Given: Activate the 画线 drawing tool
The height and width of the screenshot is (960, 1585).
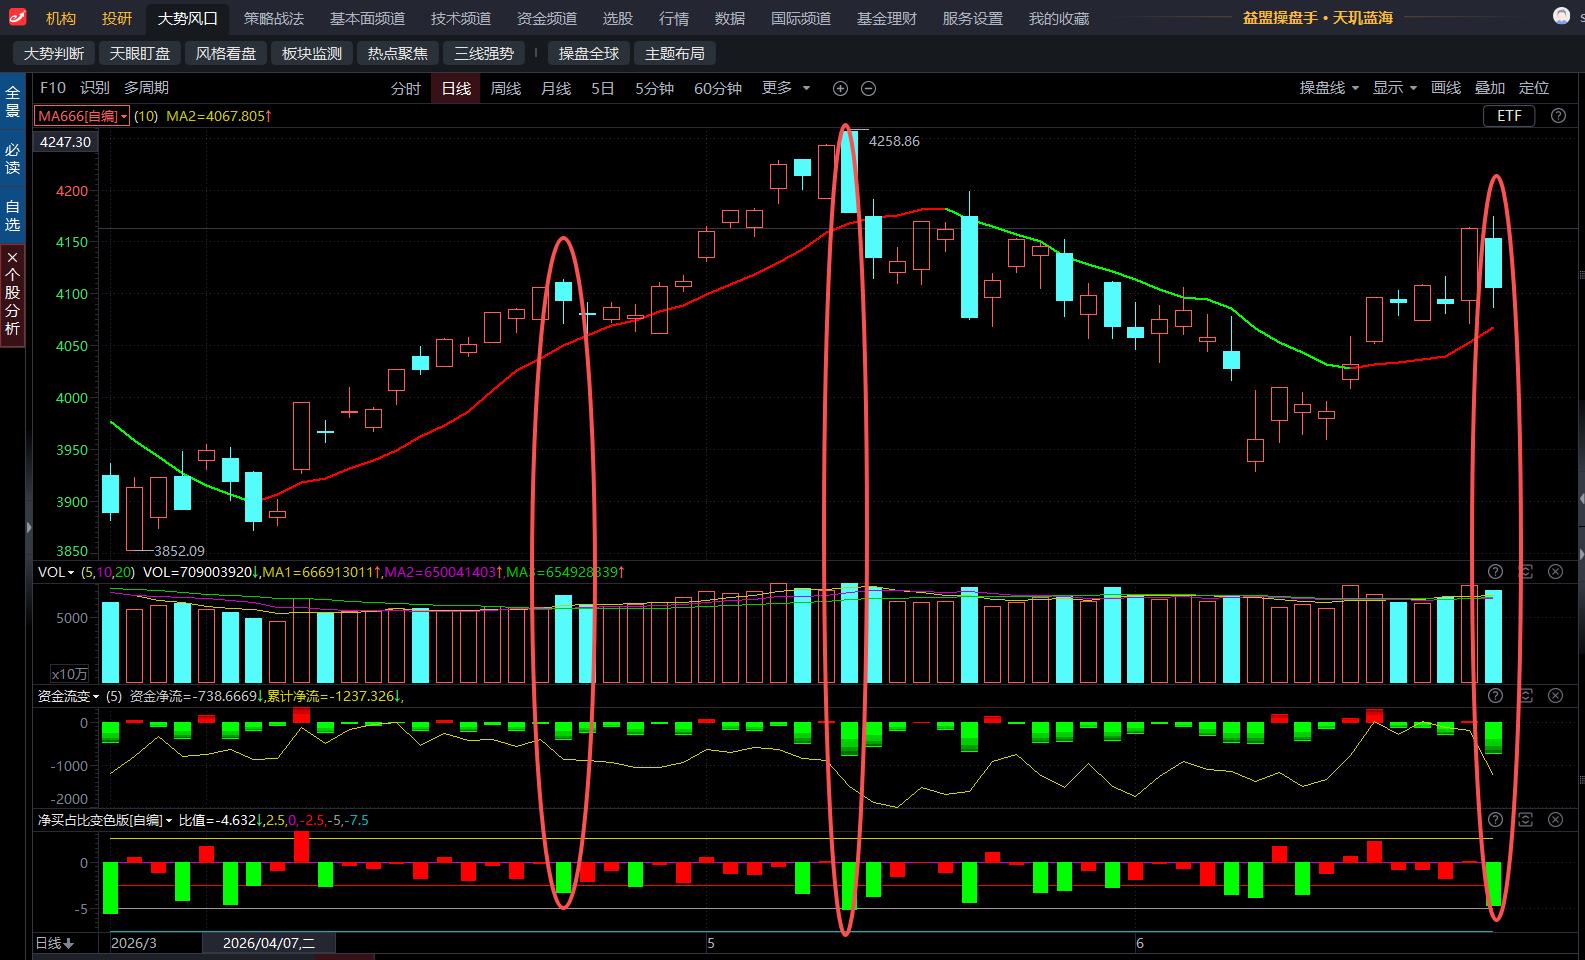Looking at the screenshot, I should [1446, 88].
